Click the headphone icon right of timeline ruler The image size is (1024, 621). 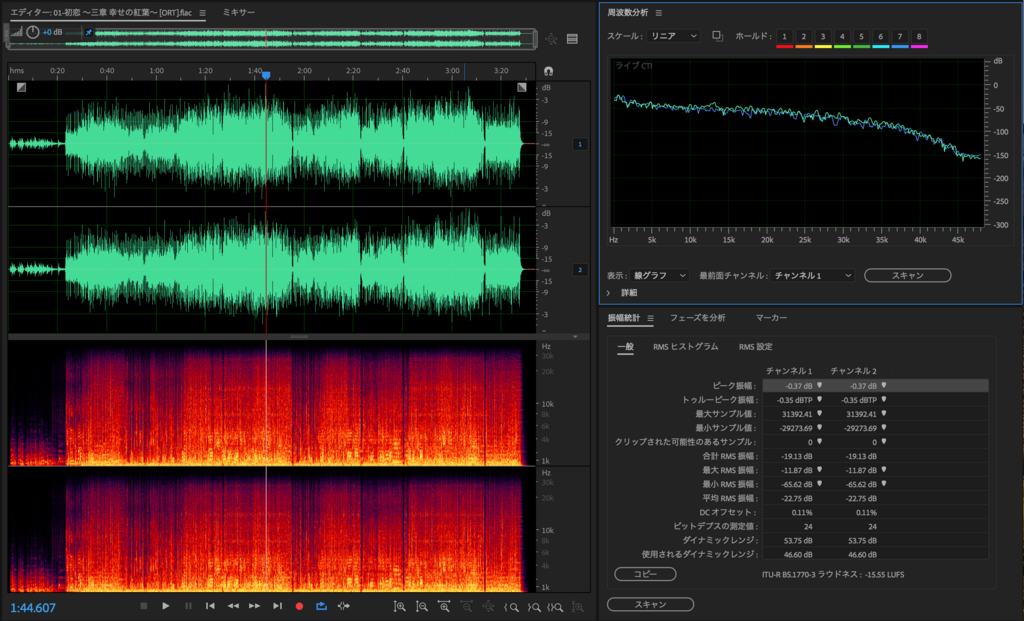coord(549,71)
